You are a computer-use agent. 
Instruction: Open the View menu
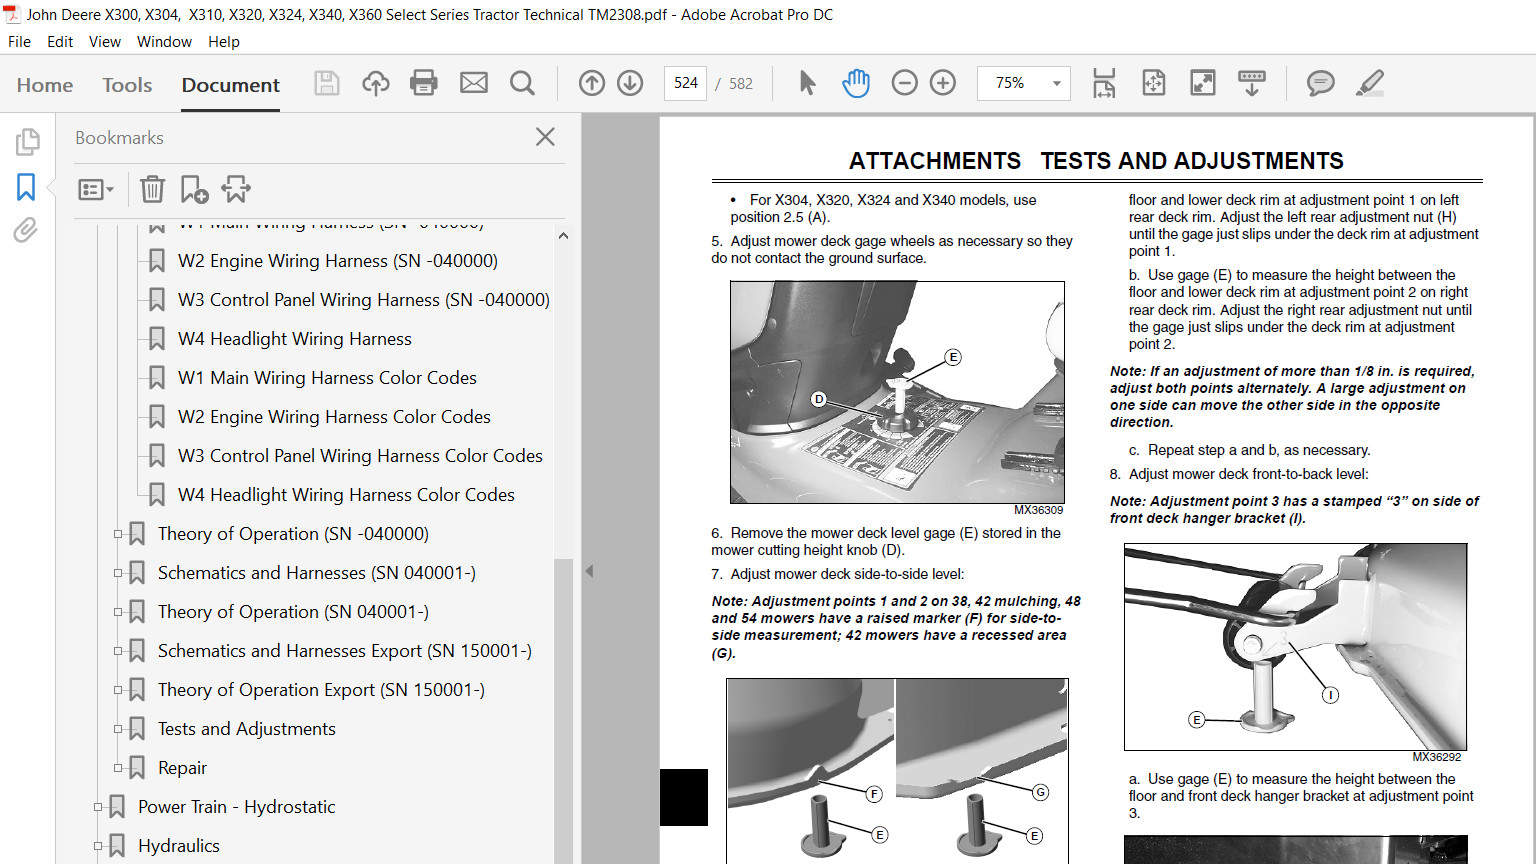click(x=105, y=42)
